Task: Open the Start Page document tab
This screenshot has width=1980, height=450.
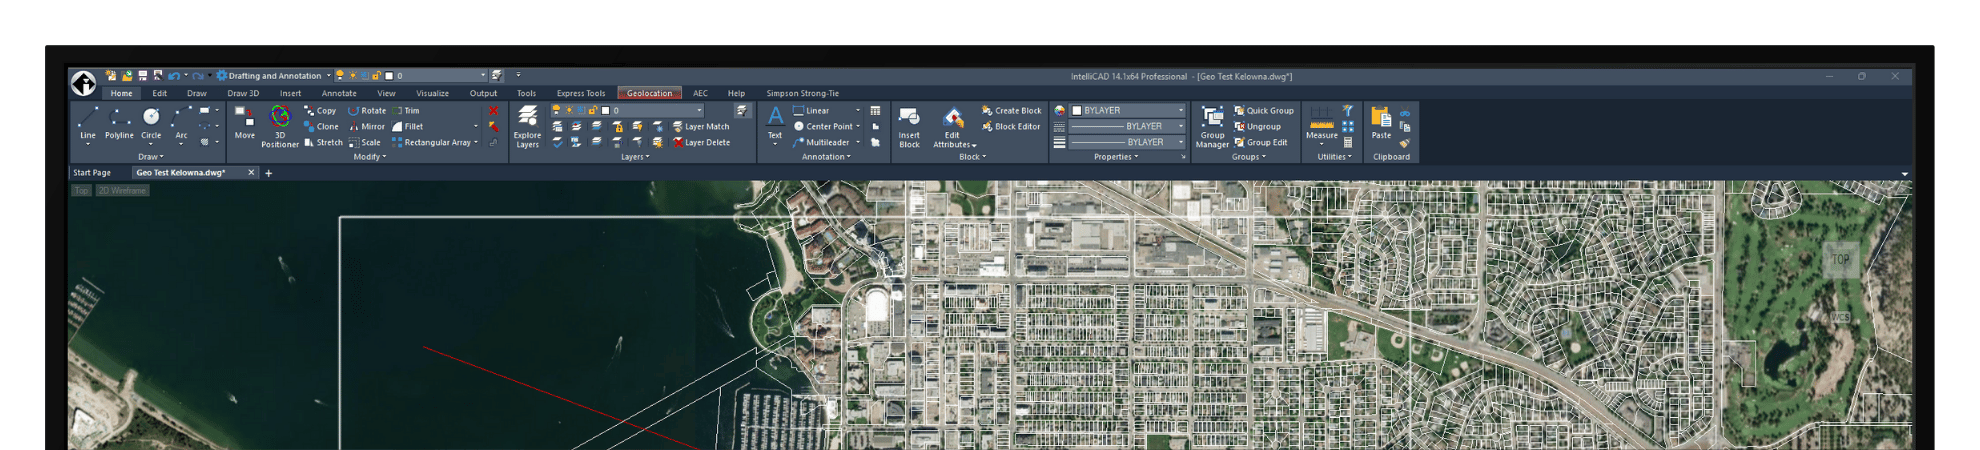Action: coord(92,173)
